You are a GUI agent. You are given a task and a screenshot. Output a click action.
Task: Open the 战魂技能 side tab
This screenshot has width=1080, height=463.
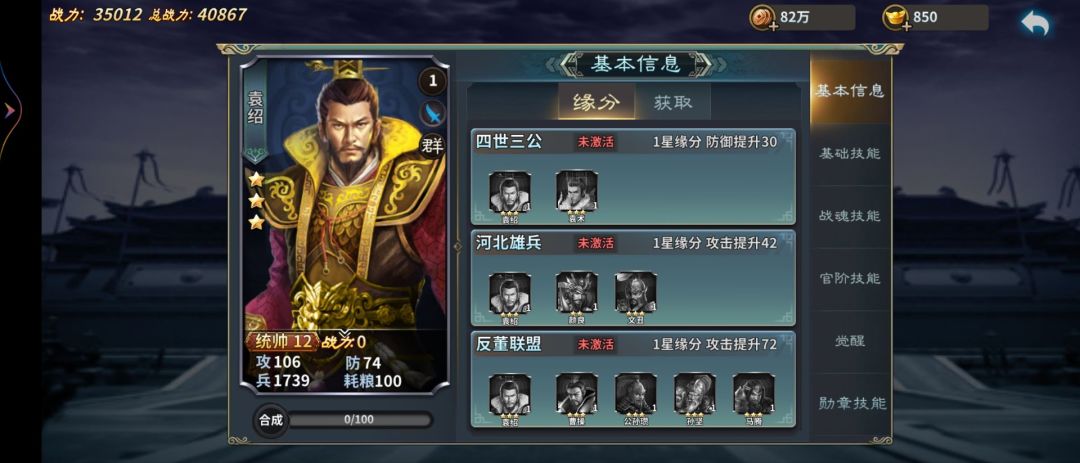(850, 216)
